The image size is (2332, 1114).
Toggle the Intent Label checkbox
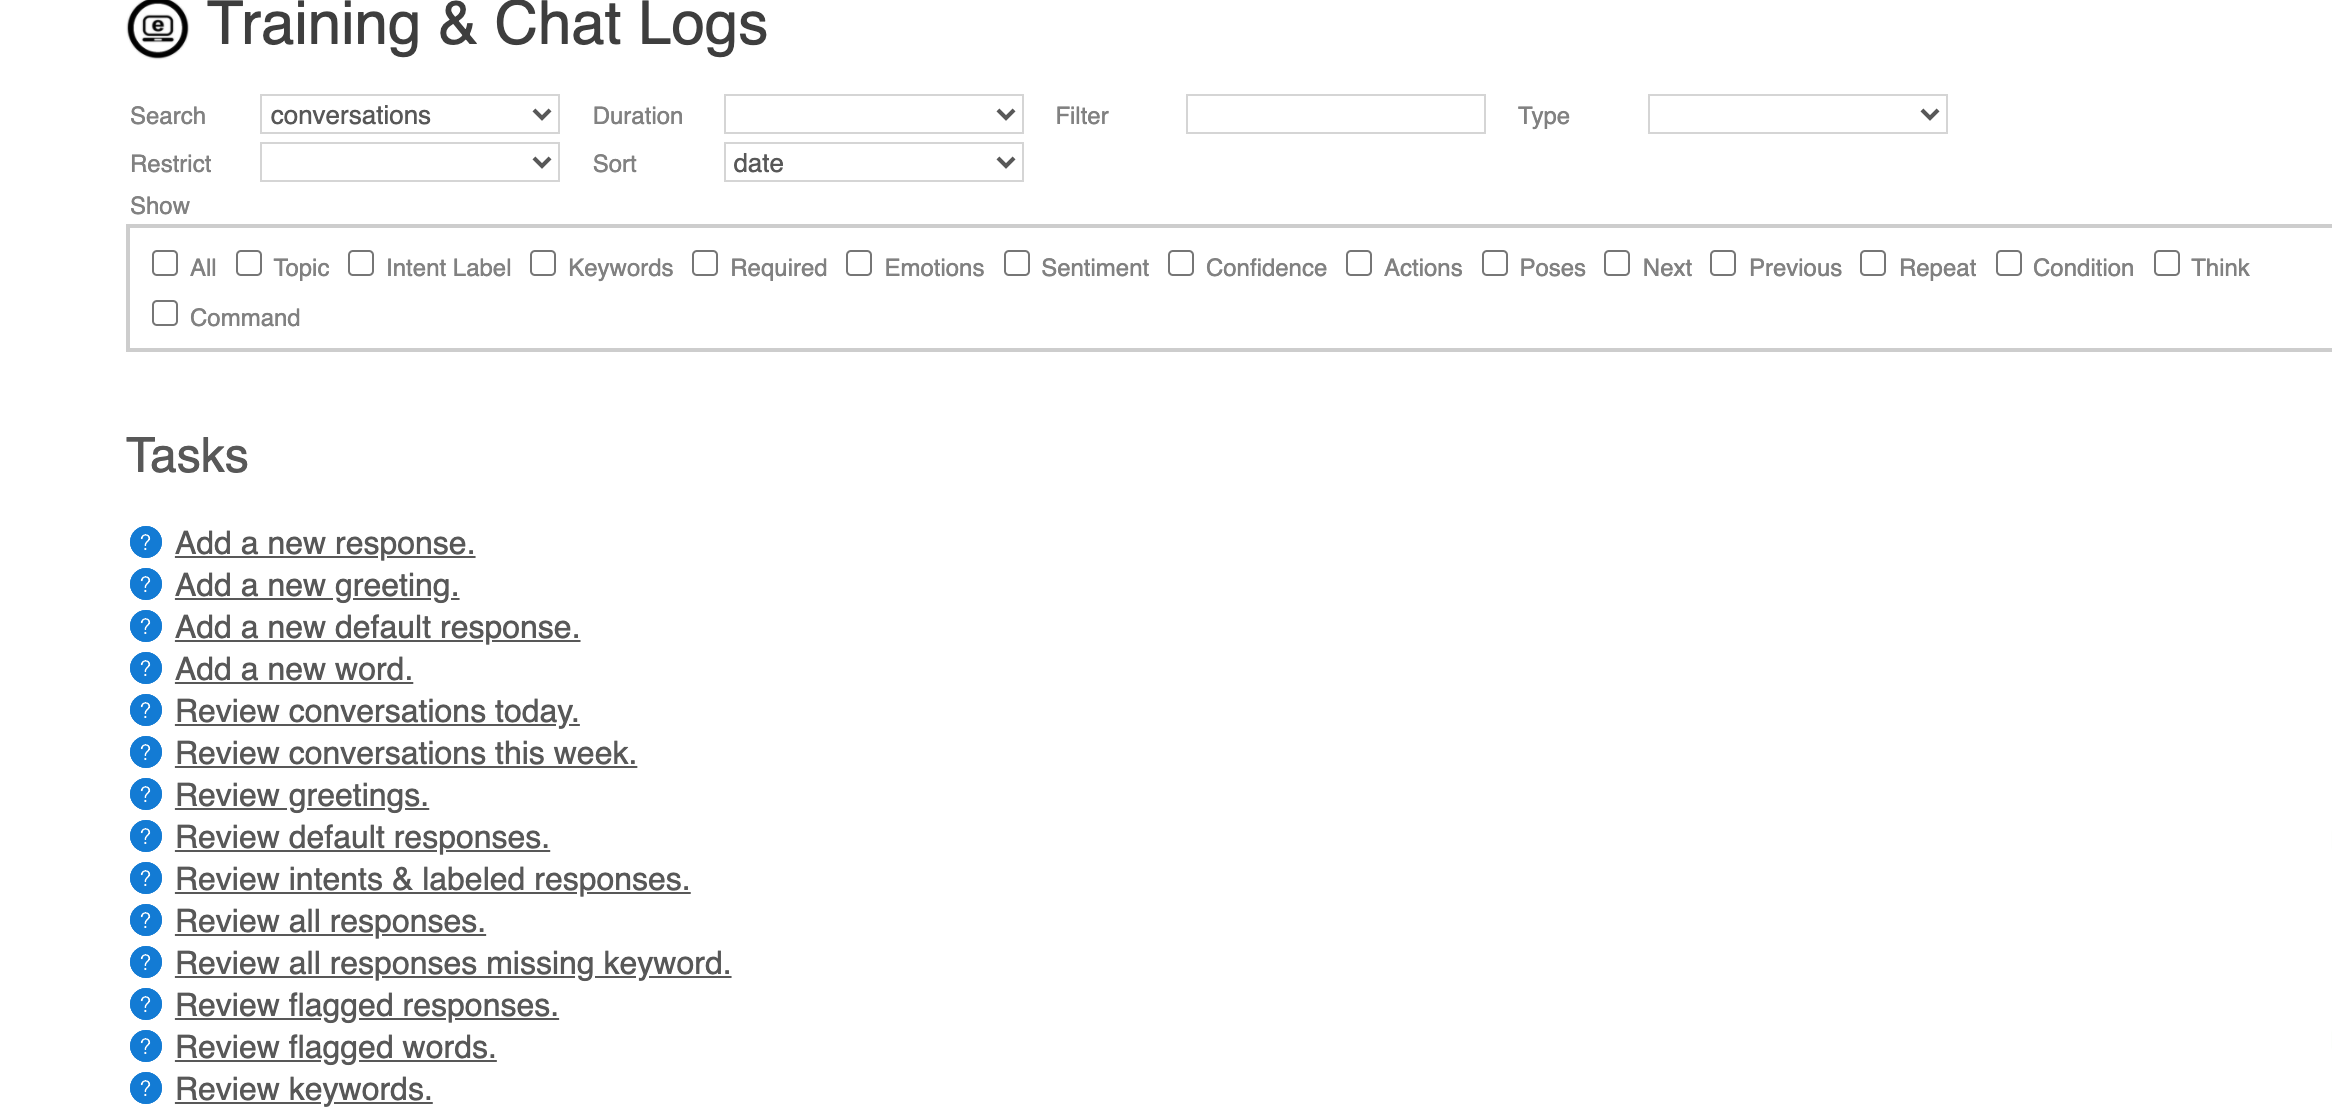point(361,263)
